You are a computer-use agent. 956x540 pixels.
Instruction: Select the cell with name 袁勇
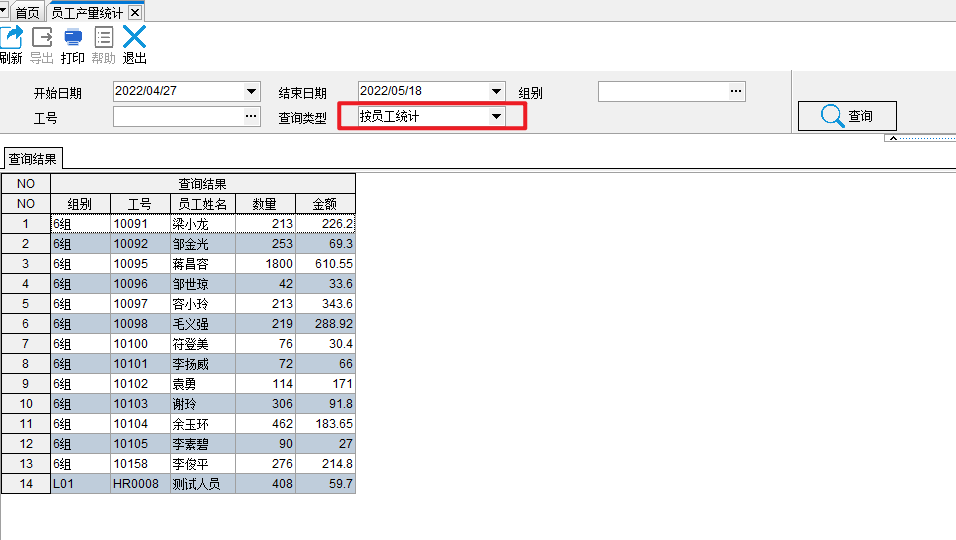pyautogui.click(x=202, y=384)
